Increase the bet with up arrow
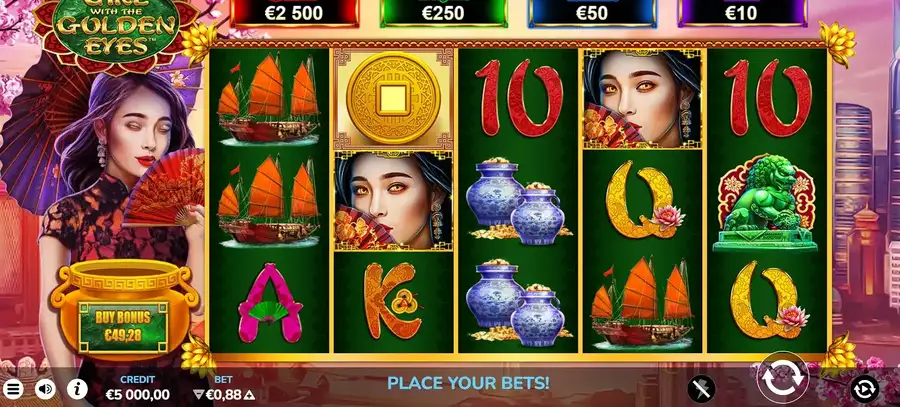The height and width of the screenshot is (407, 900). point(249,395)
